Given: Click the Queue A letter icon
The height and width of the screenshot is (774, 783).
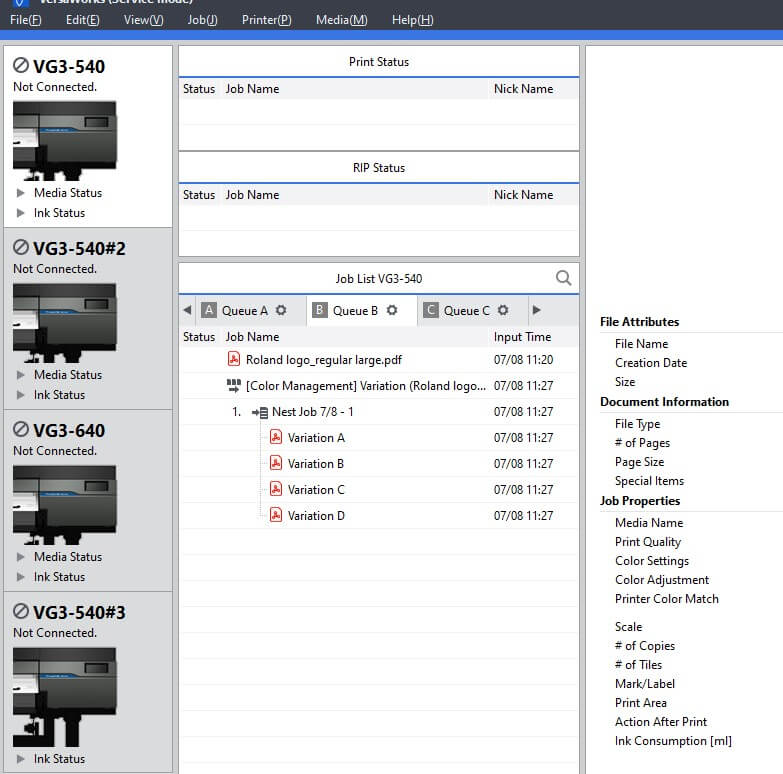Looking at the screenshot, I should click(209, 310).
